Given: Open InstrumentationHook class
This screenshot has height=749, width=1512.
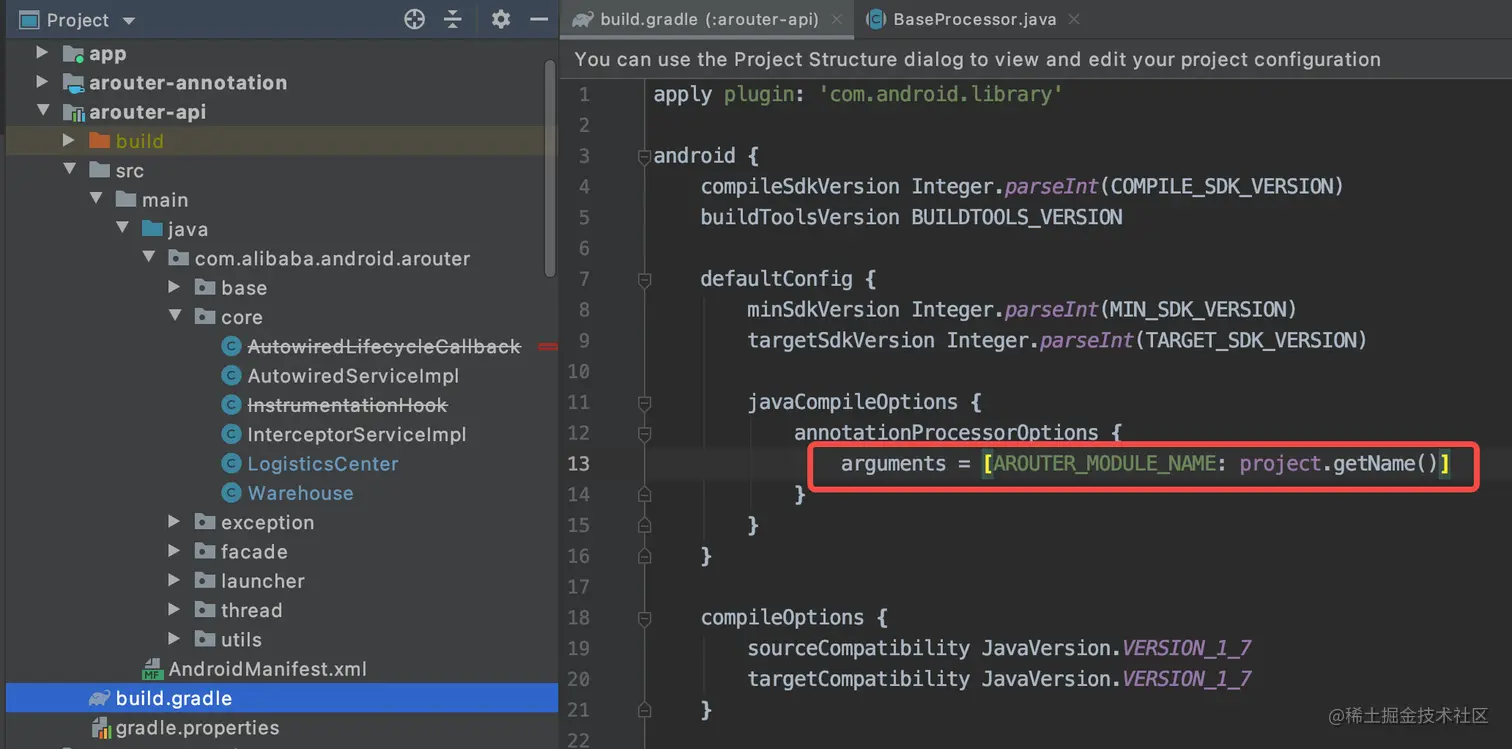Looking at the screenshot, I should pos(347,405).
